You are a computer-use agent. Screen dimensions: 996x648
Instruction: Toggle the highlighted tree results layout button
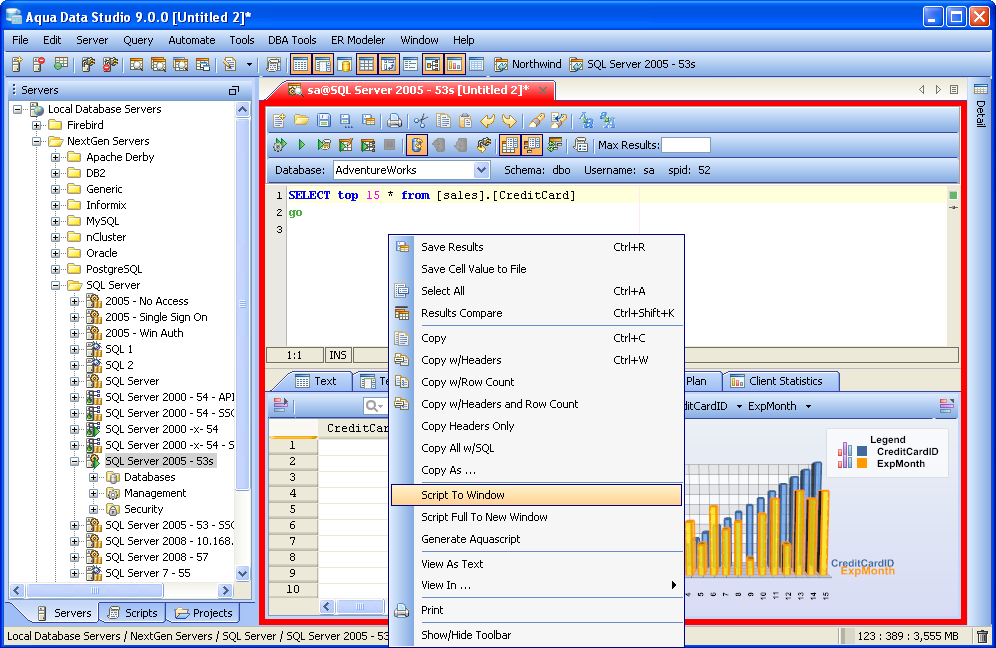pos(532,145)
